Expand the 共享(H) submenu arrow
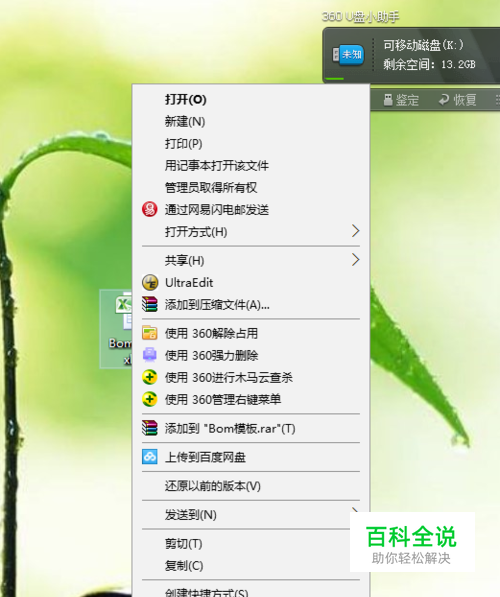This screenshot has width=500, height=597. (x=355, y=260)
